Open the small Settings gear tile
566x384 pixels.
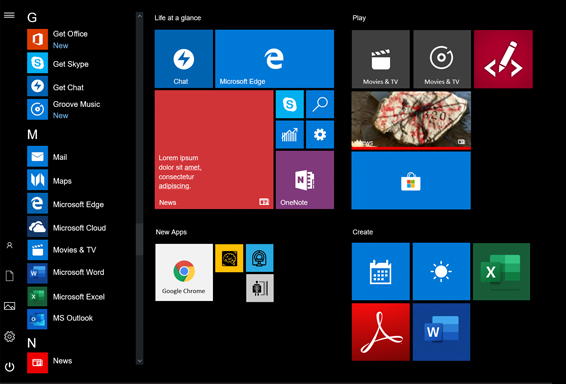[x=320, y=135]
